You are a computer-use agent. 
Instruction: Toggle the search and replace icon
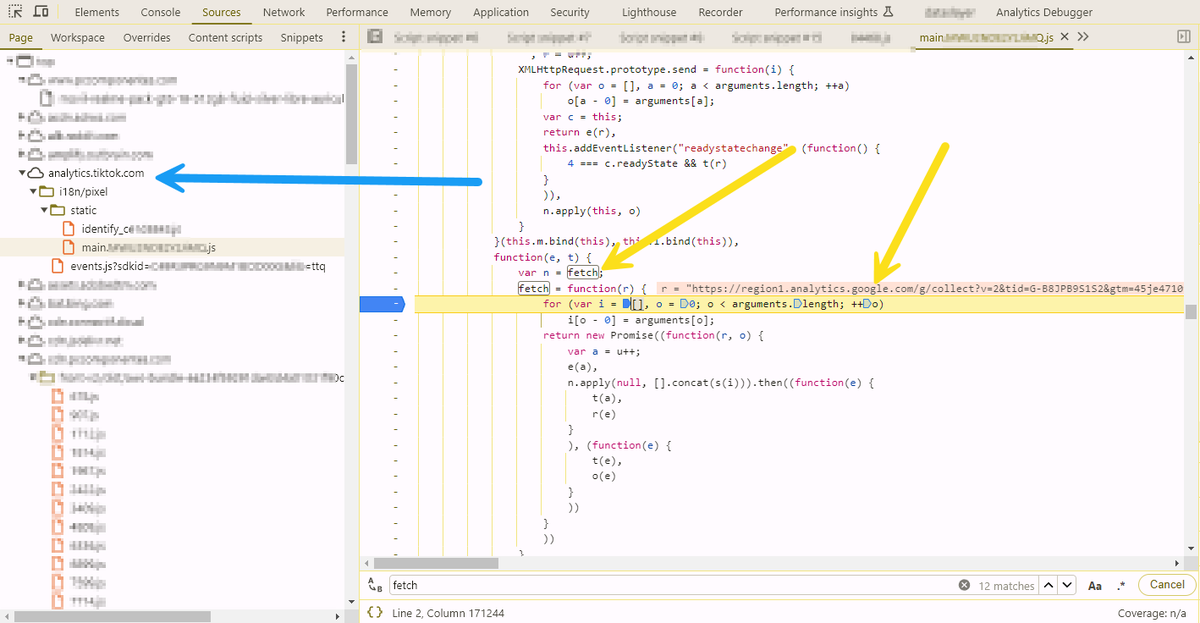[373, 585]
